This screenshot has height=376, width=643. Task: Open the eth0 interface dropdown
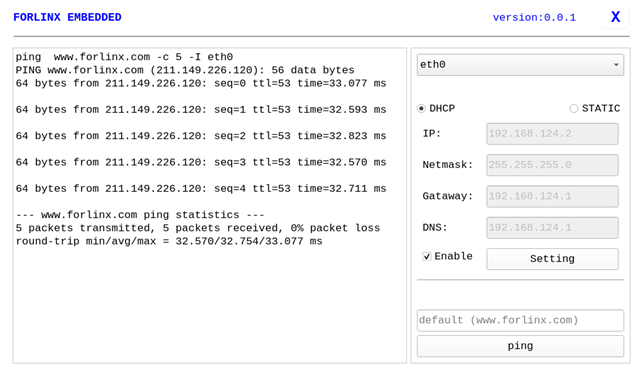coord(520,65)
